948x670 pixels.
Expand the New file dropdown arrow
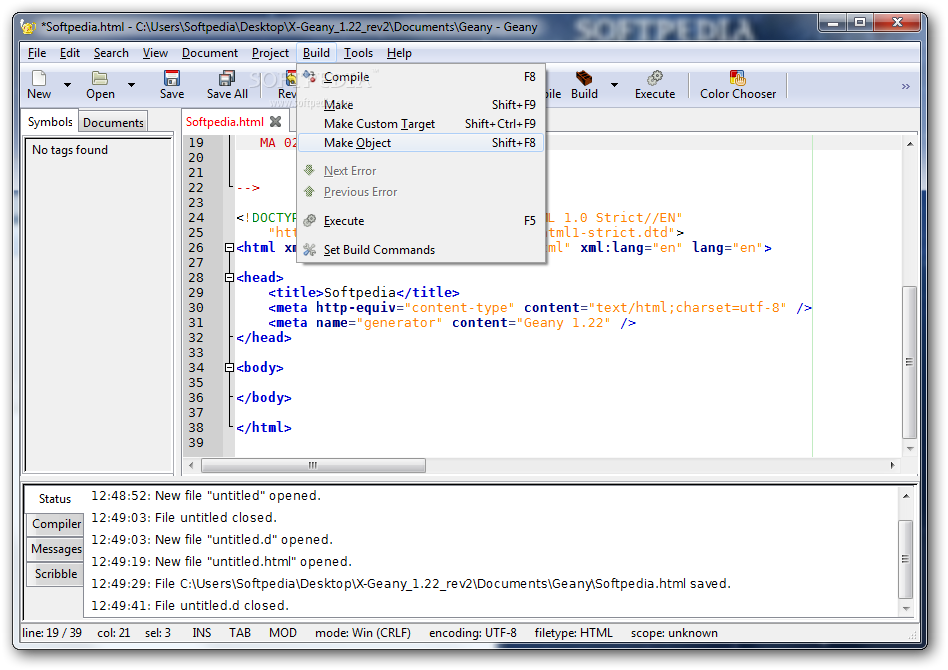point(68,85)
